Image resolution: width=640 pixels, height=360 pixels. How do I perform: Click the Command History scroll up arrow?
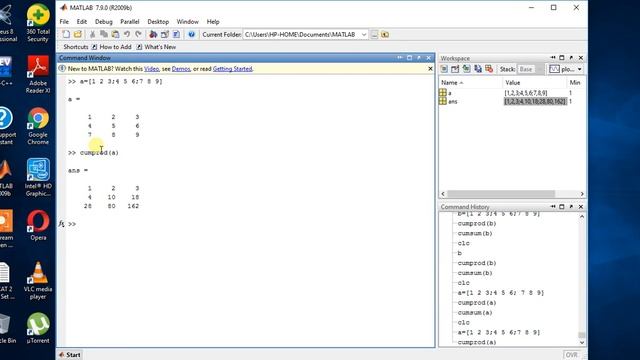pyautogui.click(x=582, y=217)
